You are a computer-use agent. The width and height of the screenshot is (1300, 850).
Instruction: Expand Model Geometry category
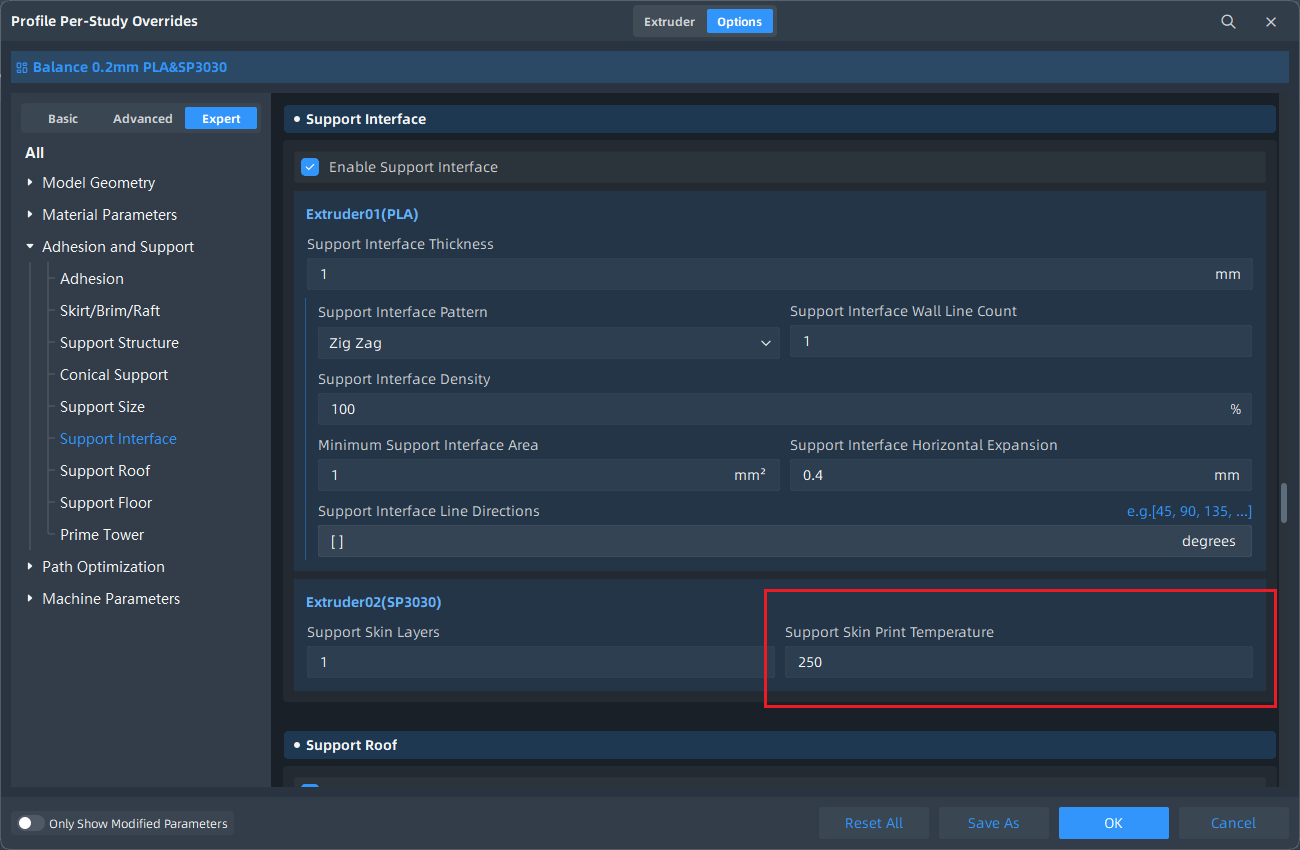(30, 183)
